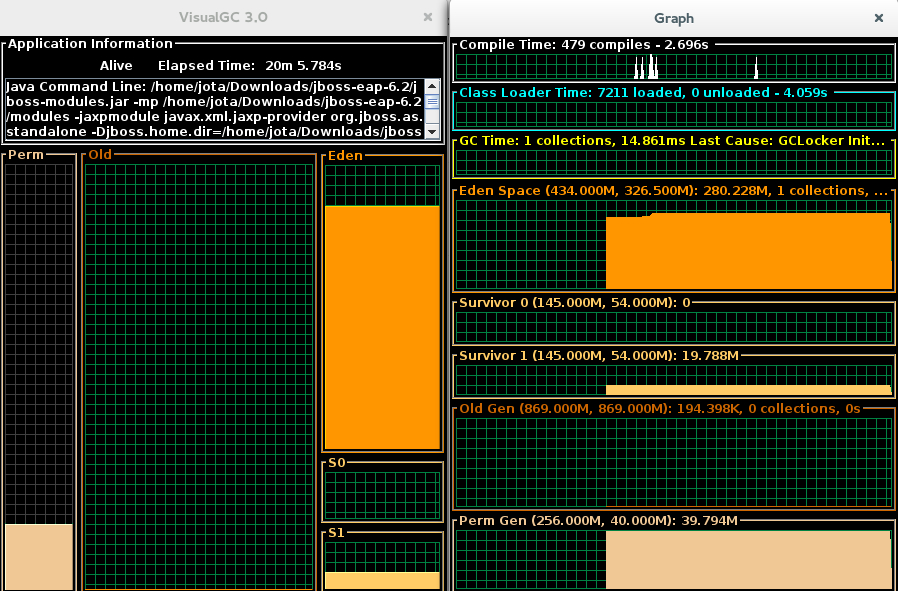Viewport: 898px width, 591px height.
Task: Click the 'Eden Space (434.000M, 326.500M)' heading
Action: (674, 191)
